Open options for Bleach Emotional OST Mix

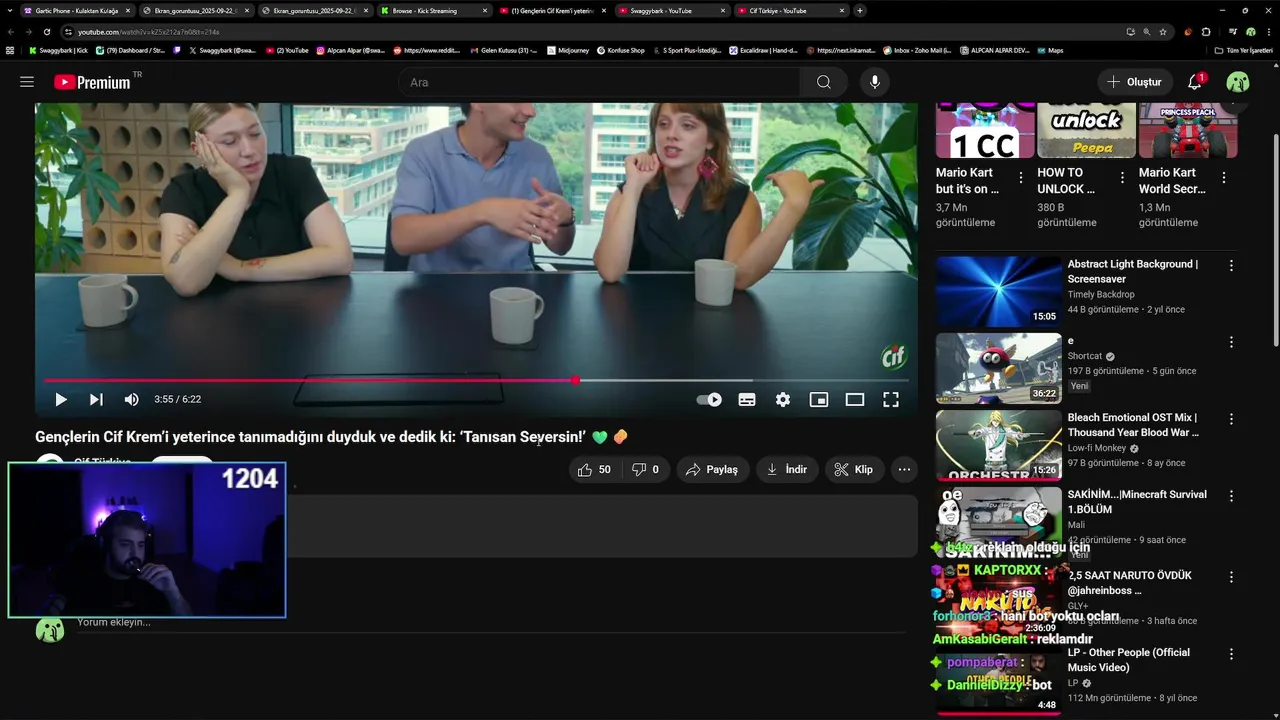click(1231, 419)
